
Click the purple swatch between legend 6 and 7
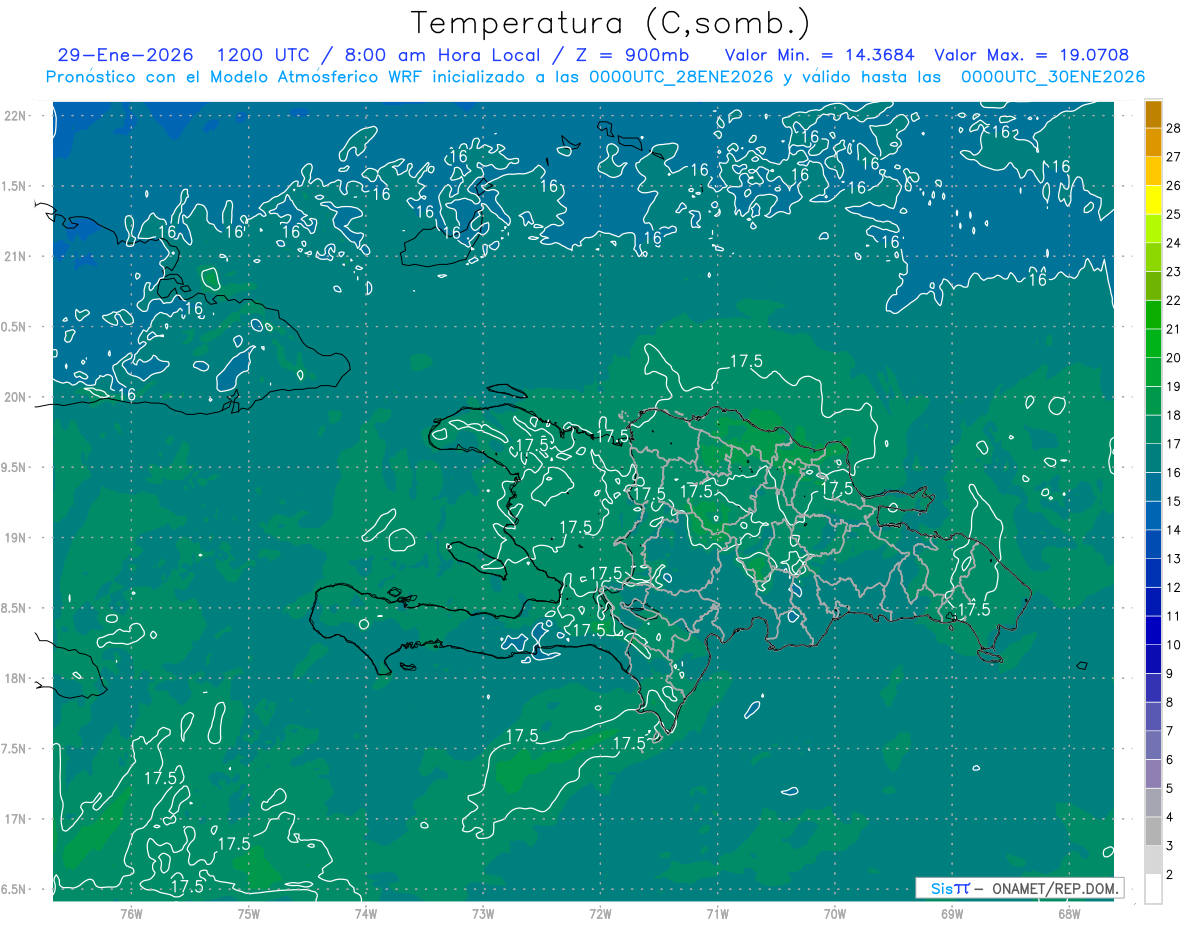point(1153,745)
